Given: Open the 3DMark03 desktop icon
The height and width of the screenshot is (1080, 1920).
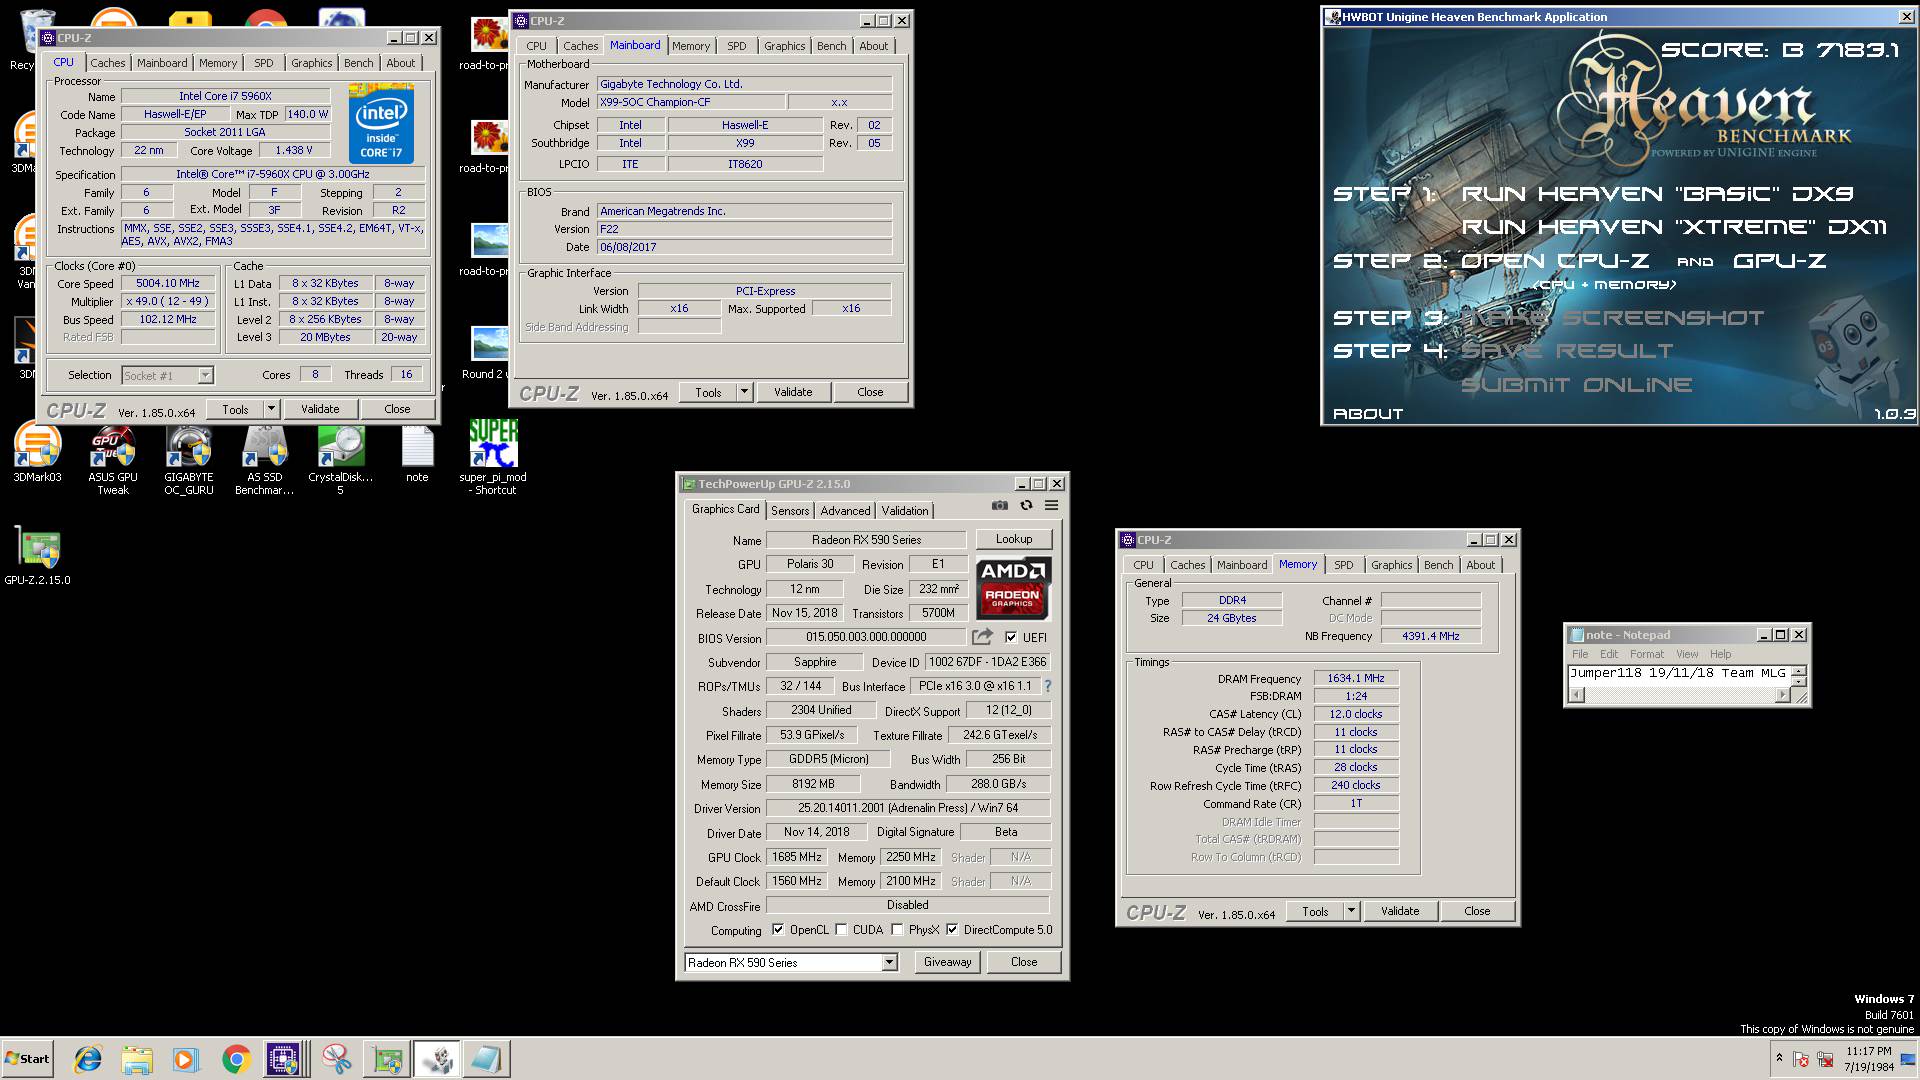Looking at the screenshot, I should (x=37, y=453).
